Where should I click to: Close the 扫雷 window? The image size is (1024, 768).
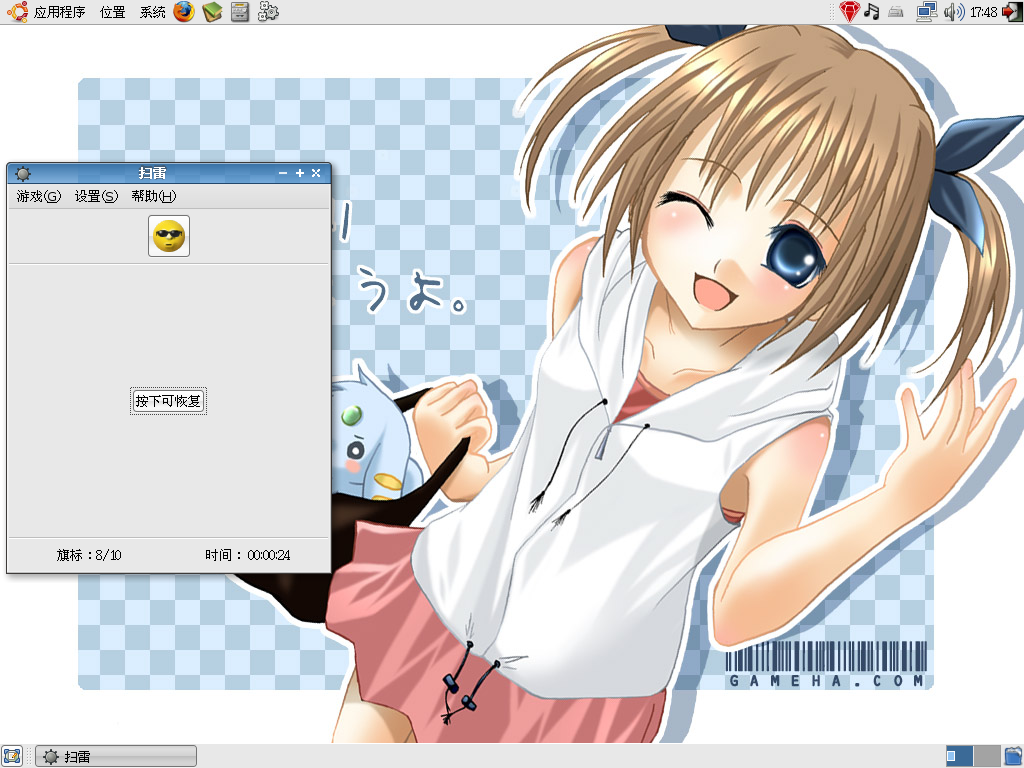(x=316, y=173)
